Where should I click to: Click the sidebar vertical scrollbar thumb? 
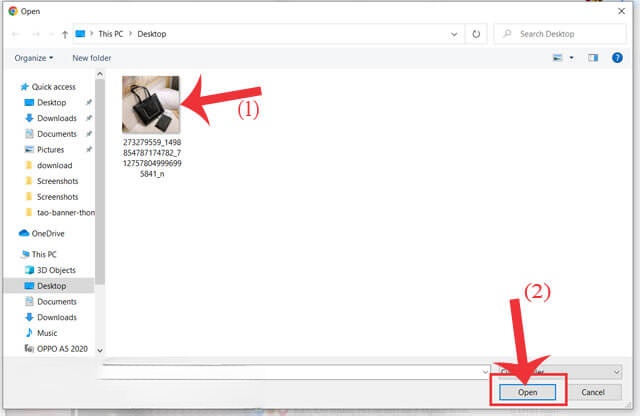pos(100,182)
